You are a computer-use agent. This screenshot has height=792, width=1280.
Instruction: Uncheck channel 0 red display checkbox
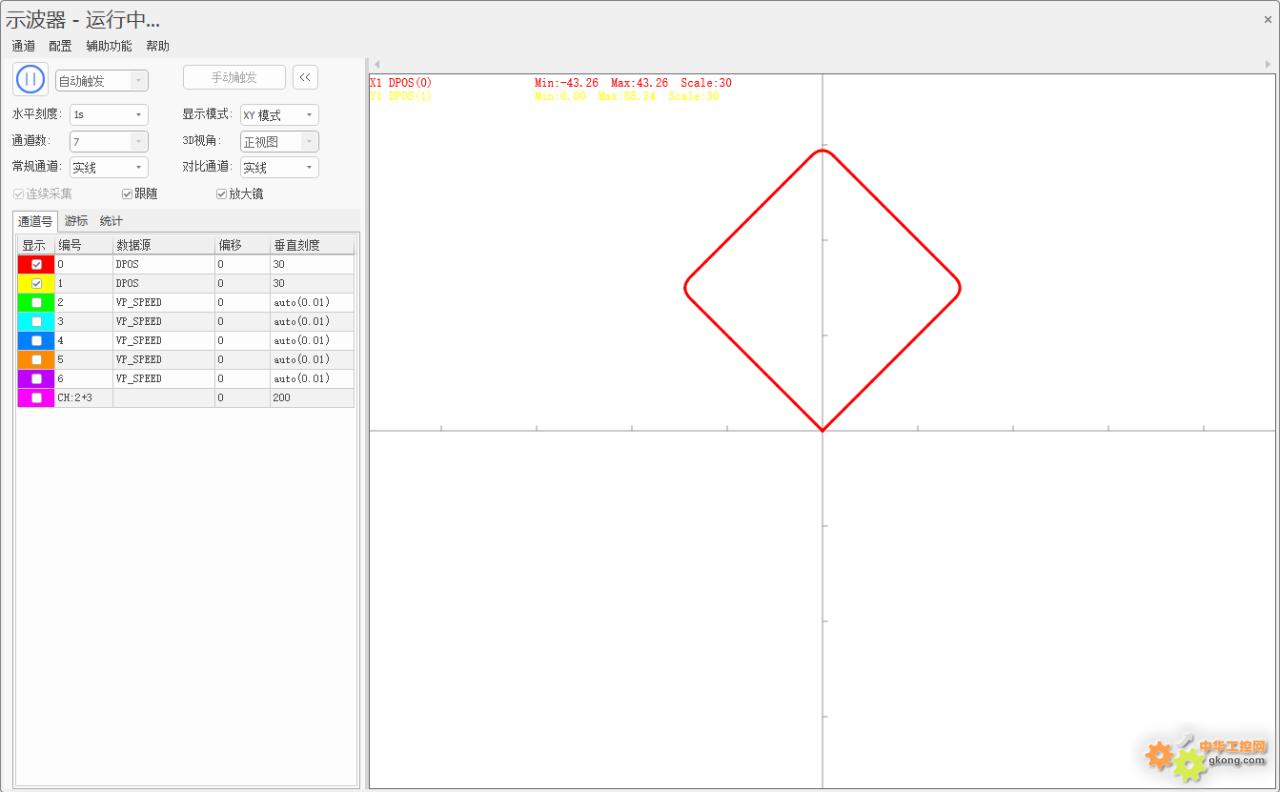pyautogui.click(x=37, y=265)
